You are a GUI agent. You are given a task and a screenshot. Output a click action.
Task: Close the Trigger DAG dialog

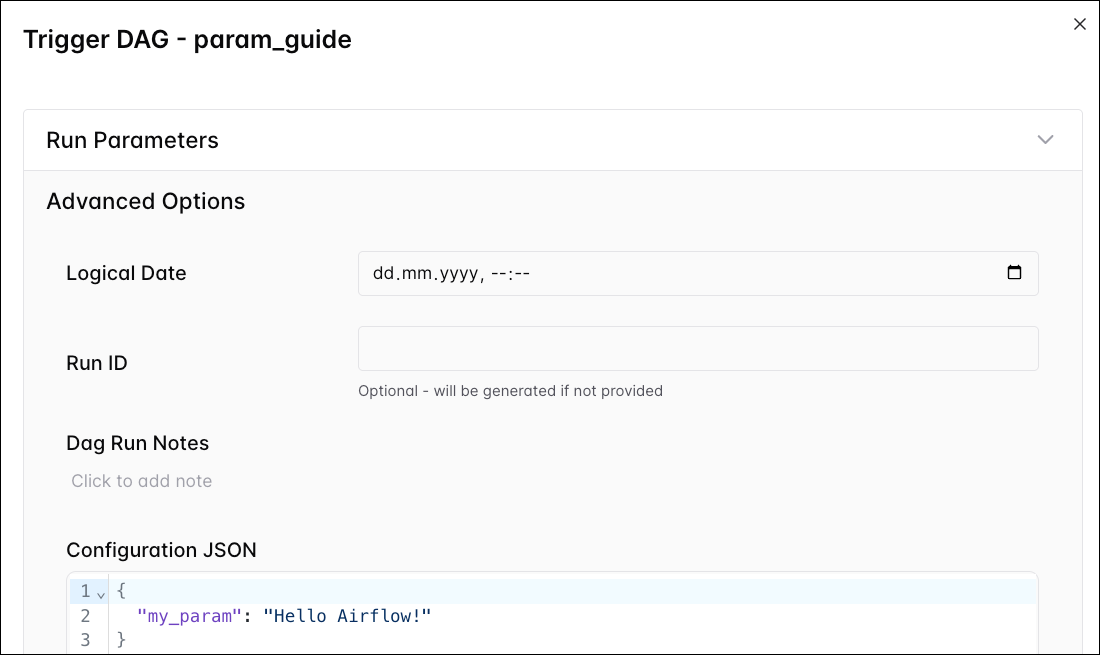pos(1079,23)
